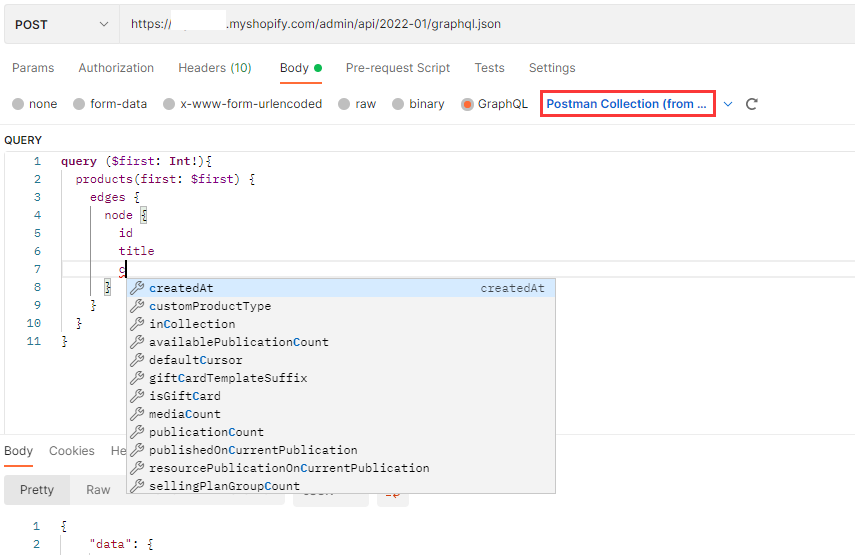Switch to the Authorization tab

[x=116, y=68]
